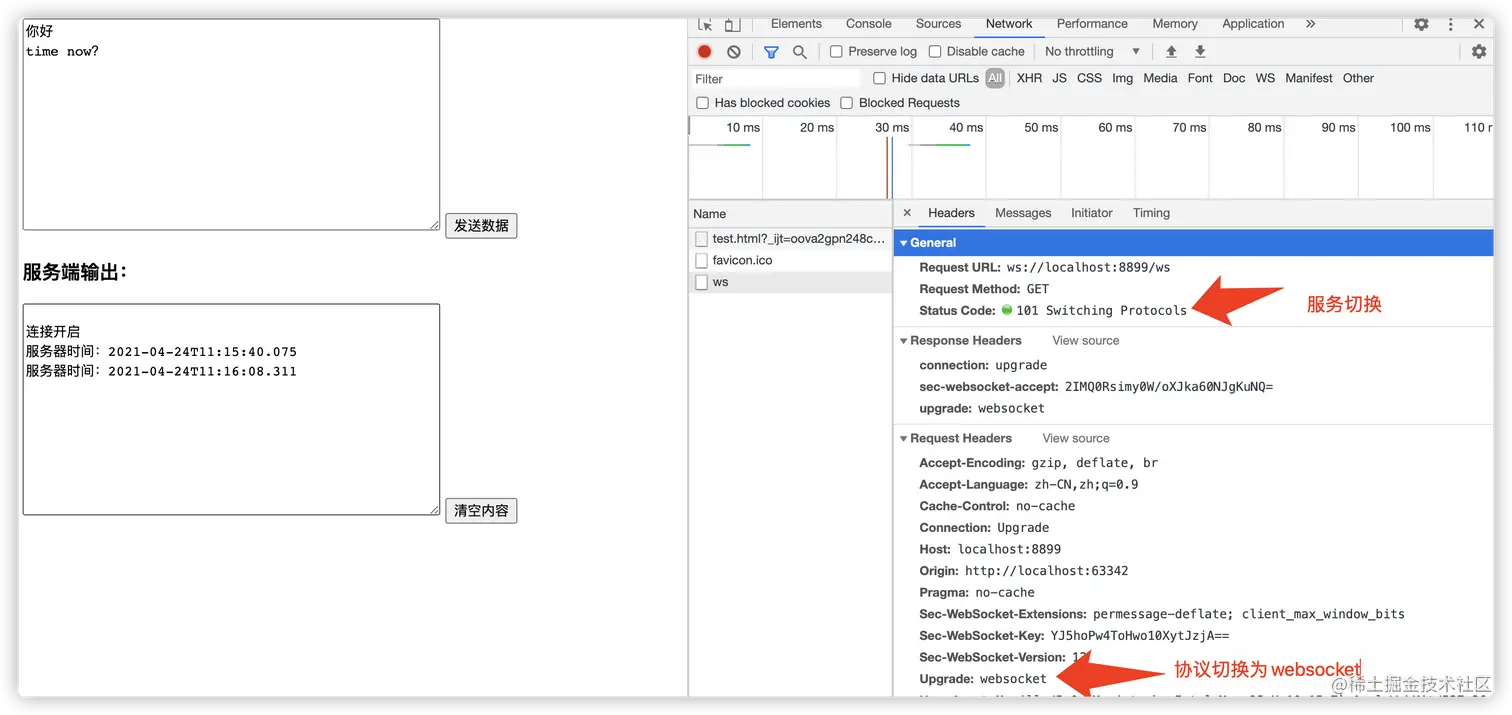Filter requests by Media
The width and height of the screenshot is (1512, 715).
1160,78
